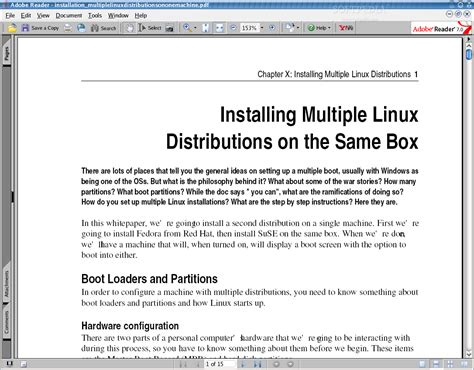The image size is (474, 370).
Task: Click the Print icon
Action: 68,28
